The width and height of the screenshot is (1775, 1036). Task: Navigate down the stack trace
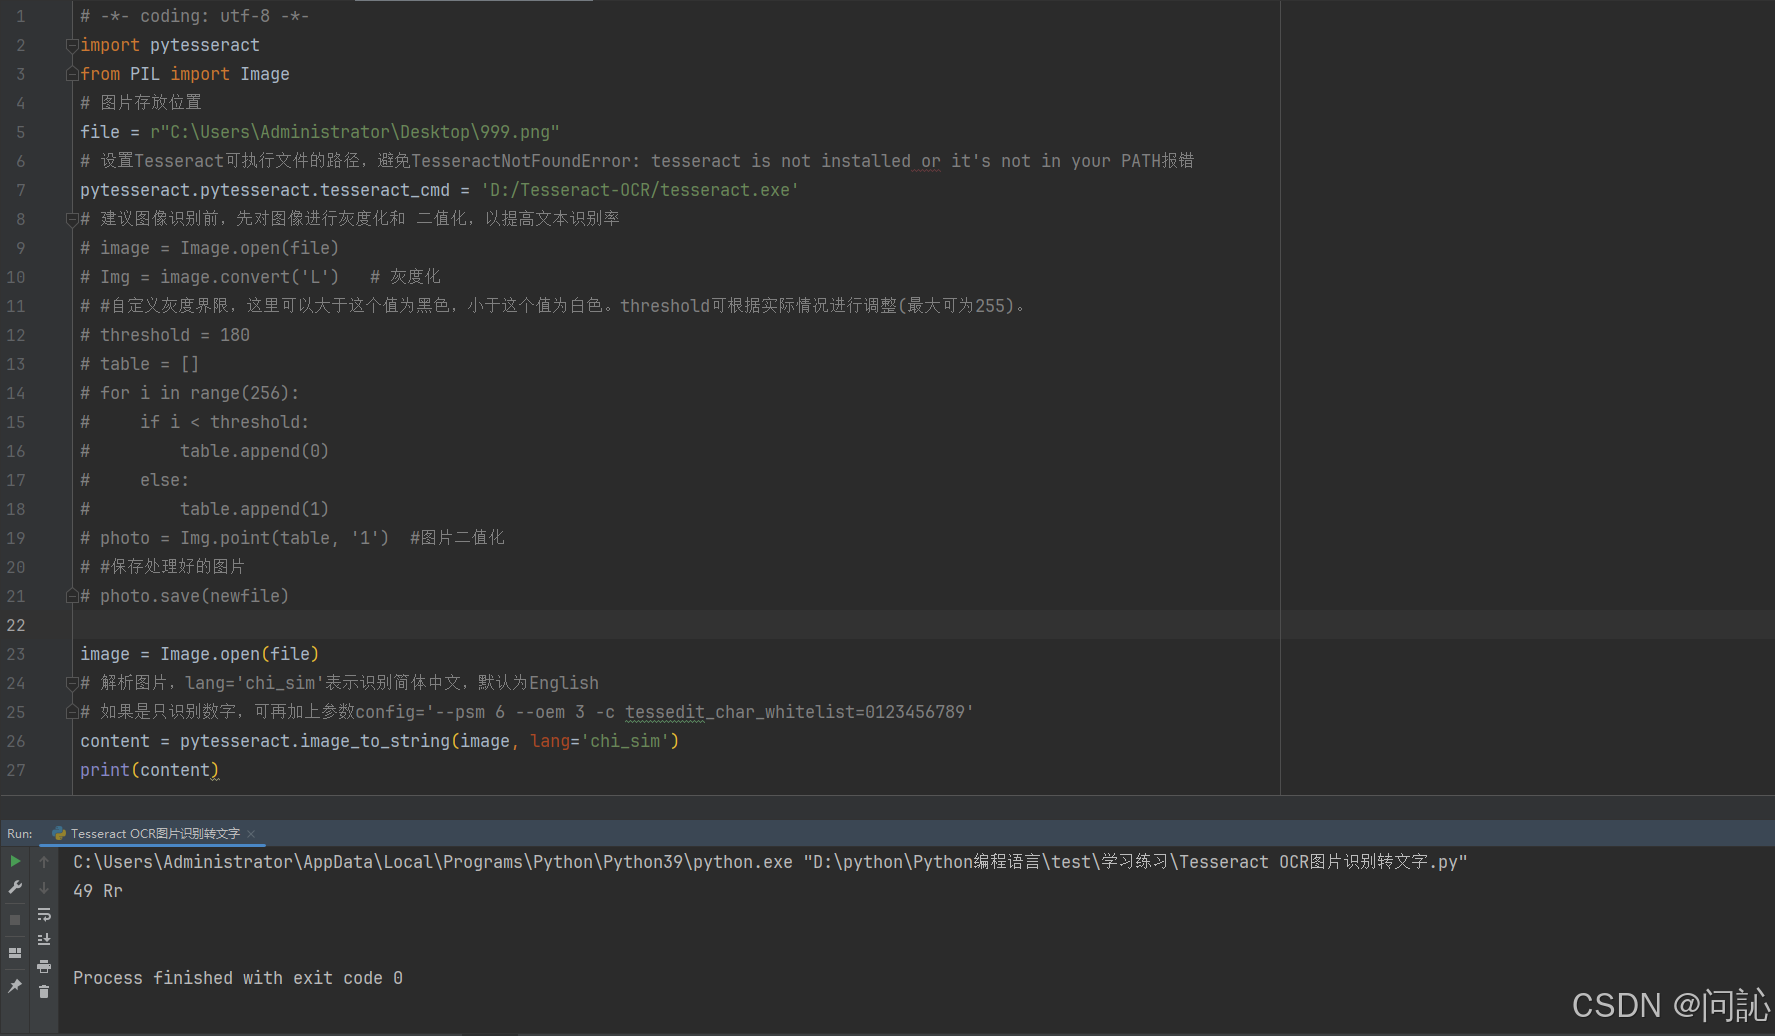pos(44,887)
